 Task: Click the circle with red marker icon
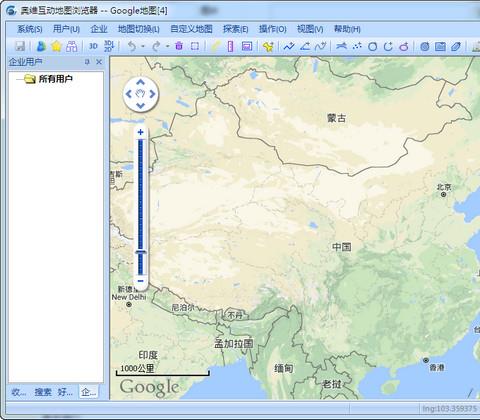pos(404,46)
